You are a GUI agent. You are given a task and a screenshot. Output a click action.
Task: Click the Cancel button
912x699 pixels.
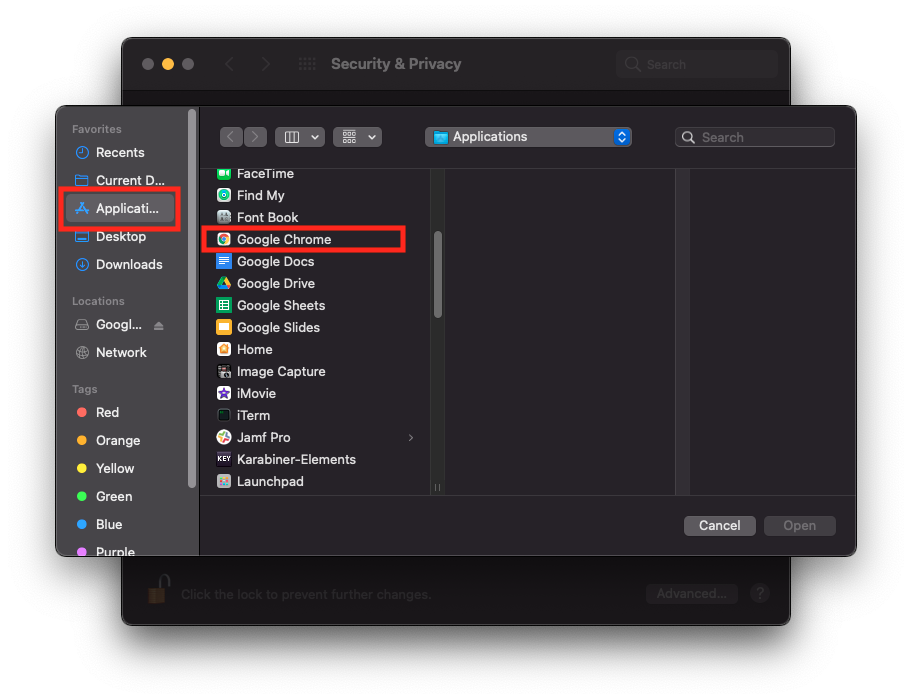pos(719,526)
